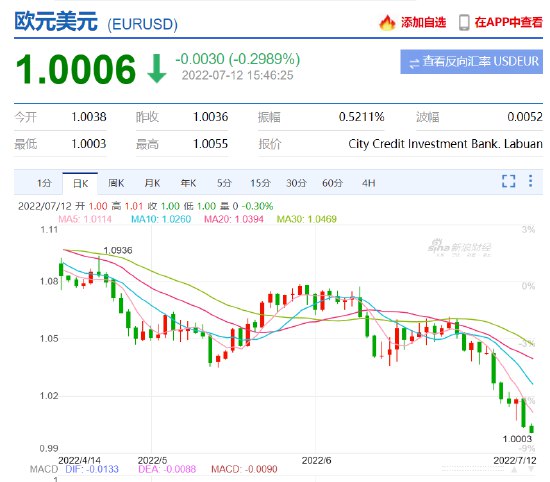Click MA20: 1.0394 indicator label
The image size is (550, 482).
click(234, 219)
